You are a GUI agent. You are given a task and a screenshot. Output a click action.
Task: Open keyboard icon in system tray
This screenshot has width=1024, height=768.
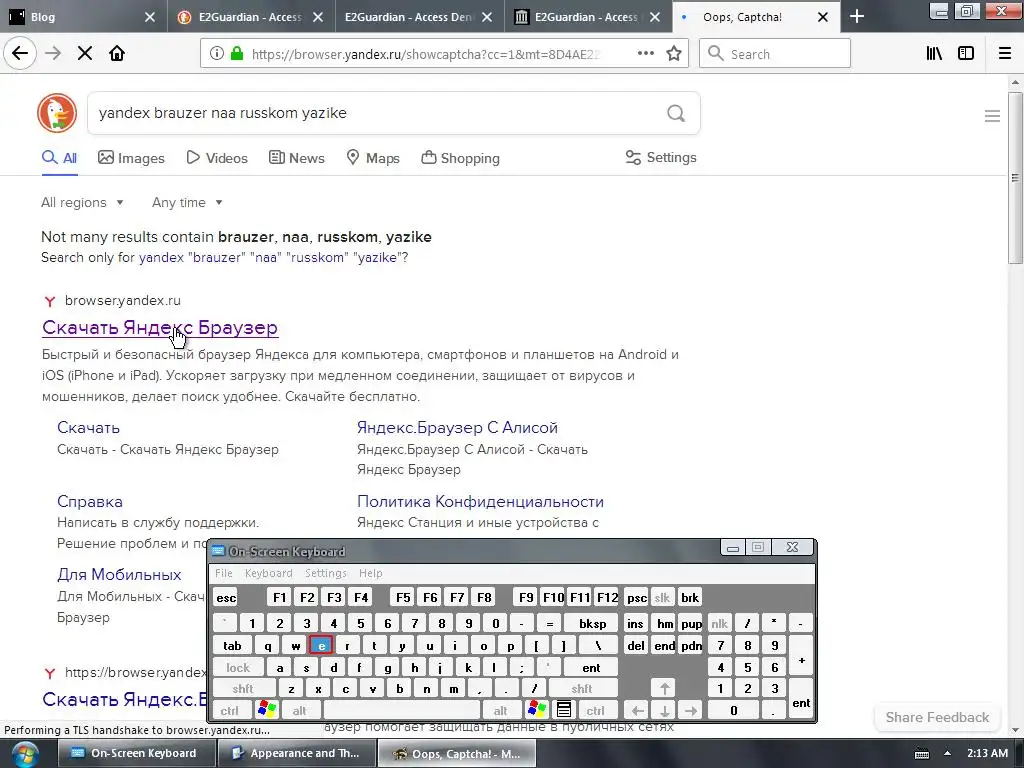point(921,754)
